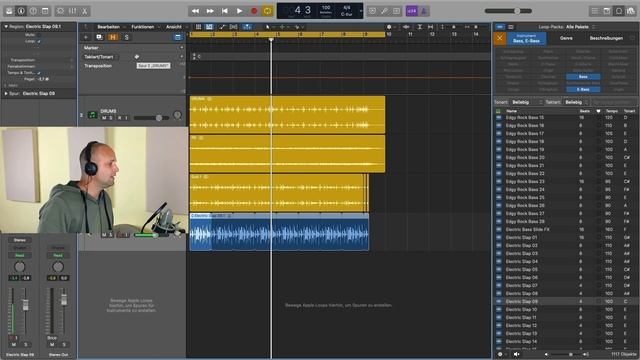Image resolution: width=640 pixels, height=360 pixels.
Task: Close Loop Browser filter with orange X
Action: 500,39
